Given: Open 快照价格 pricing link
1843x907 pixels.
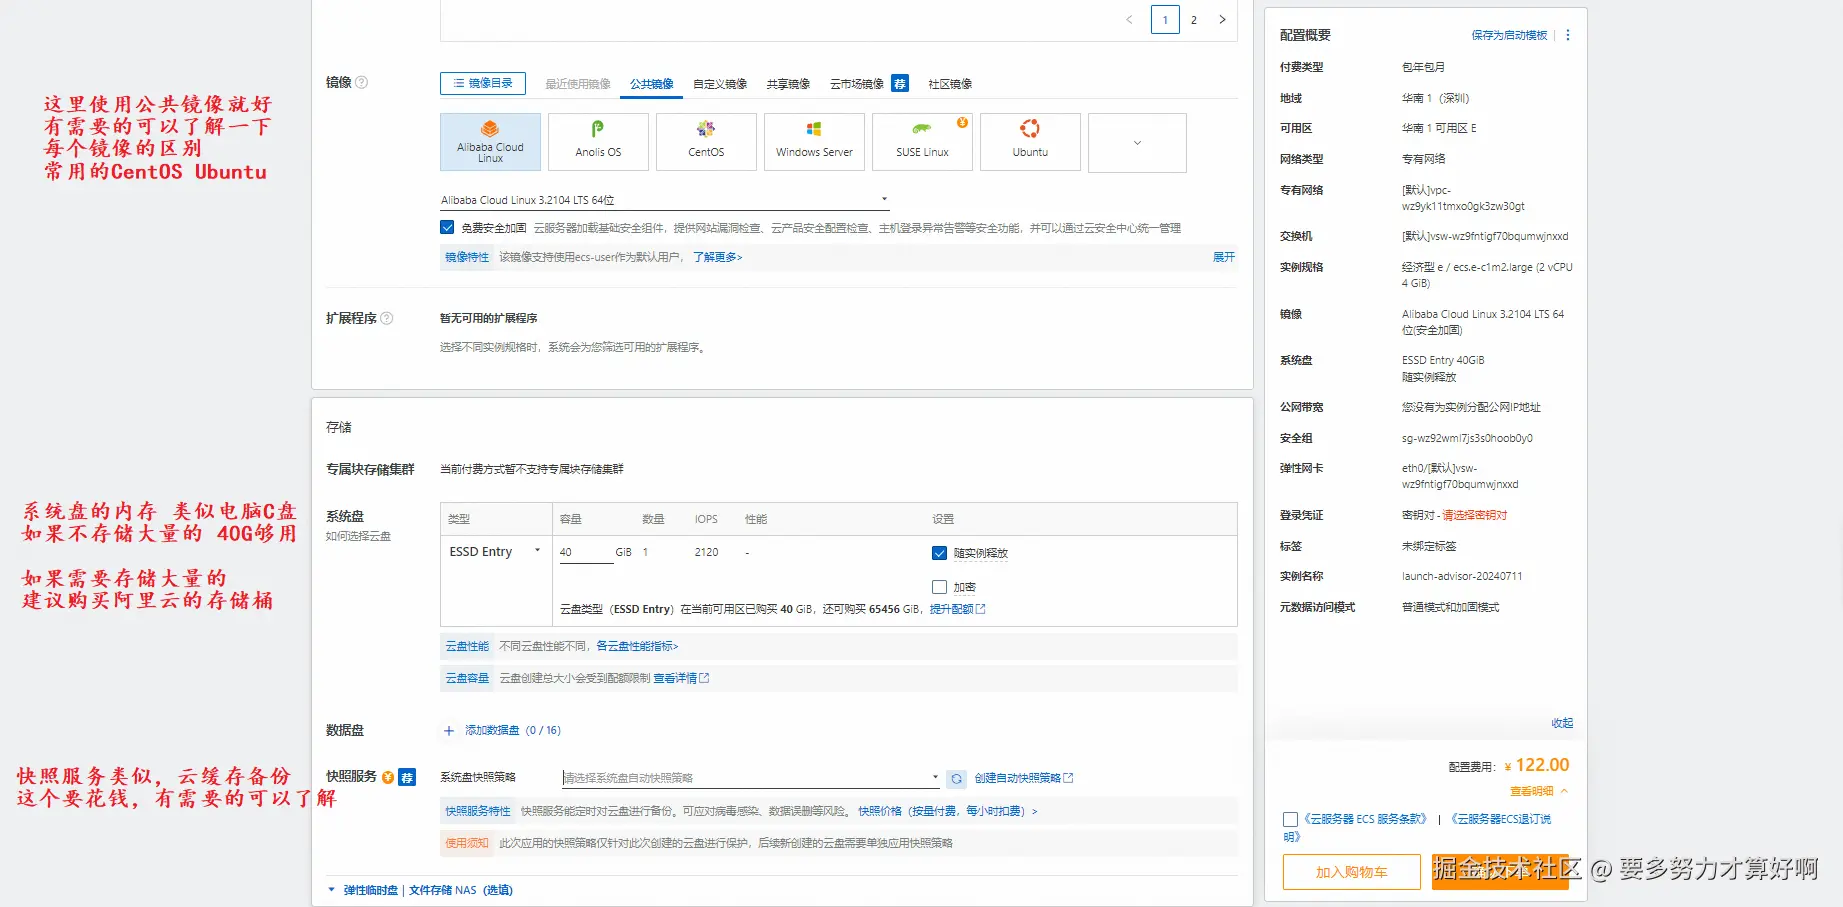Looking at the screenshot, I should [947, 811].
